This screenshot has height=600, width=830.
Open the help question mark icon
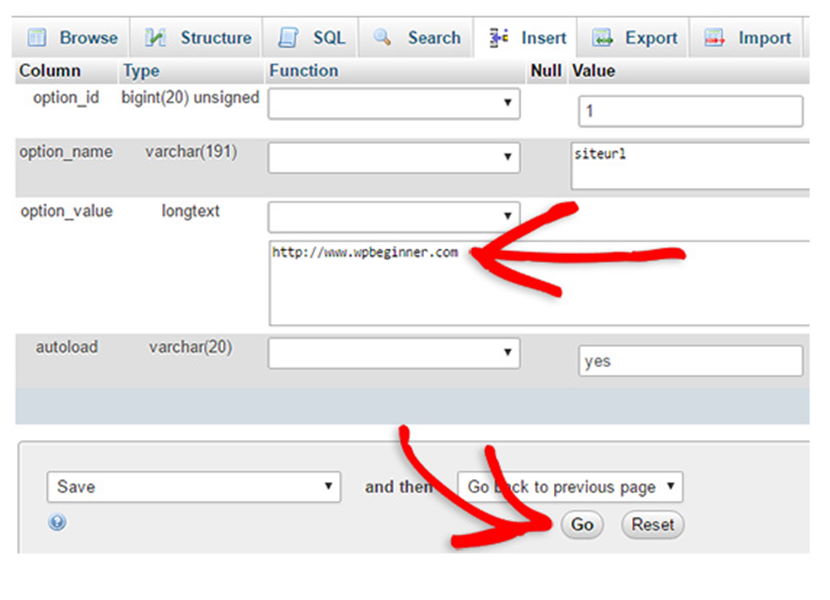click(x=57, y=522)
